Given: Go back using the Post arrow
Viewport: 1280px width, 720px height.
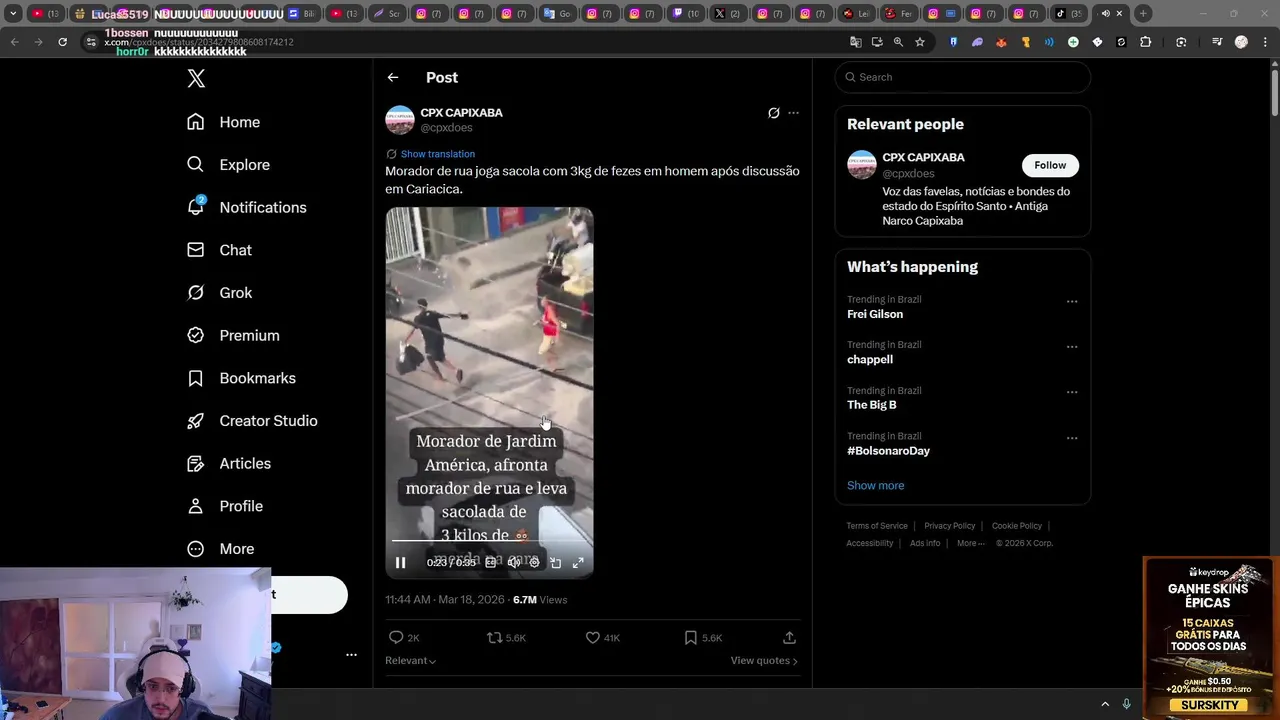Looking at the screenshot, I should tap(393, 77).
